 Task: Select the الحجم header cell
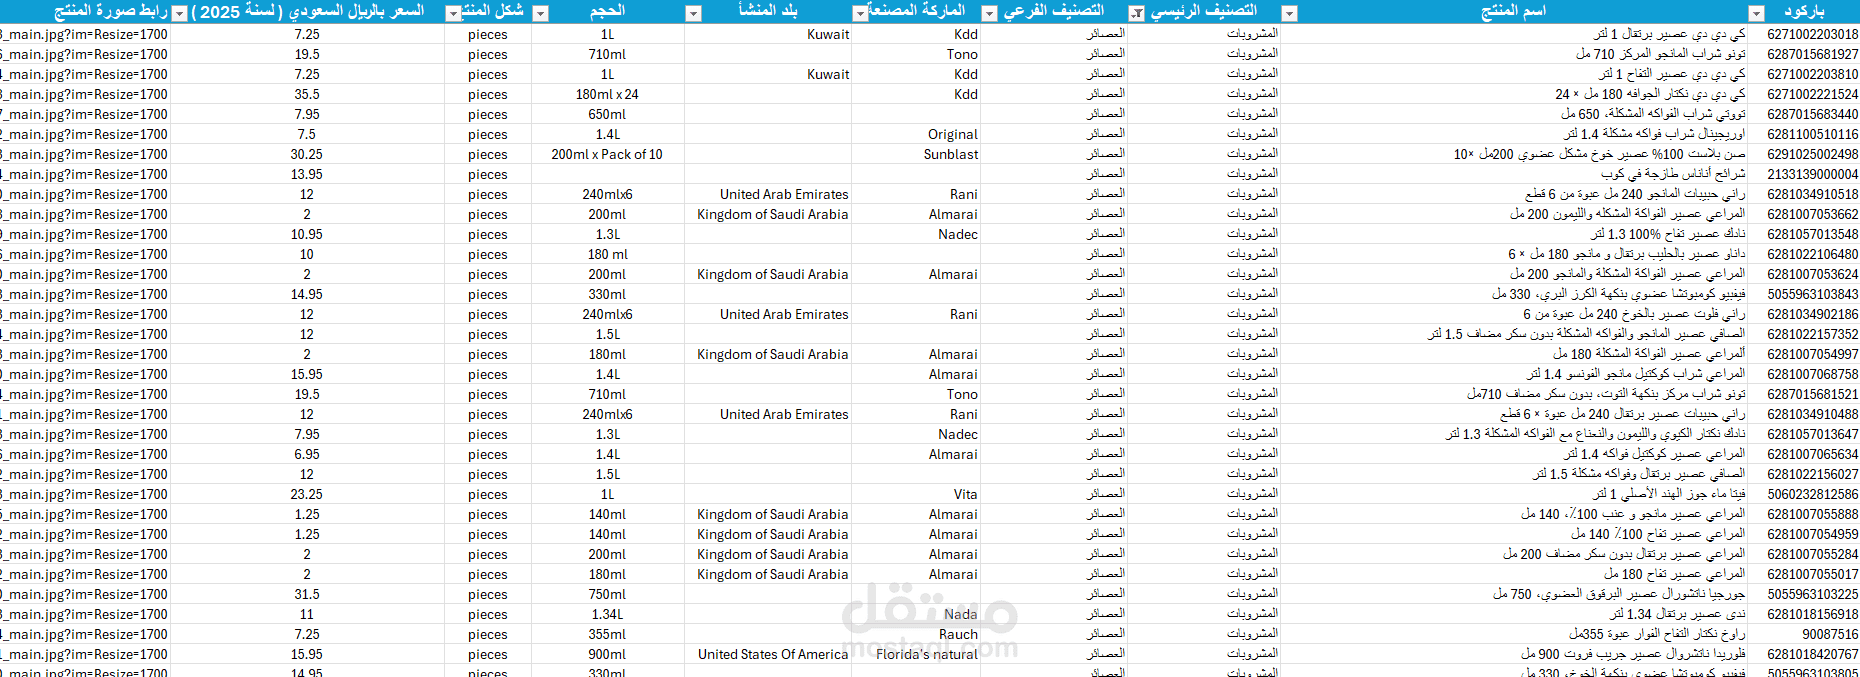pyautogui.click(x=607, y=11)
